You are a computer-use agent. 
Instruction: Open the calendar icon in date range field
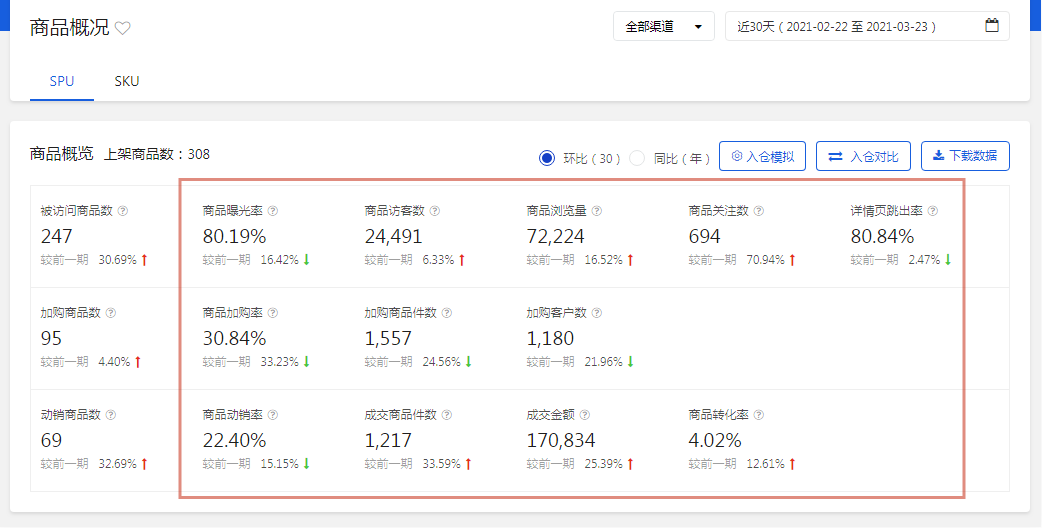991,26
